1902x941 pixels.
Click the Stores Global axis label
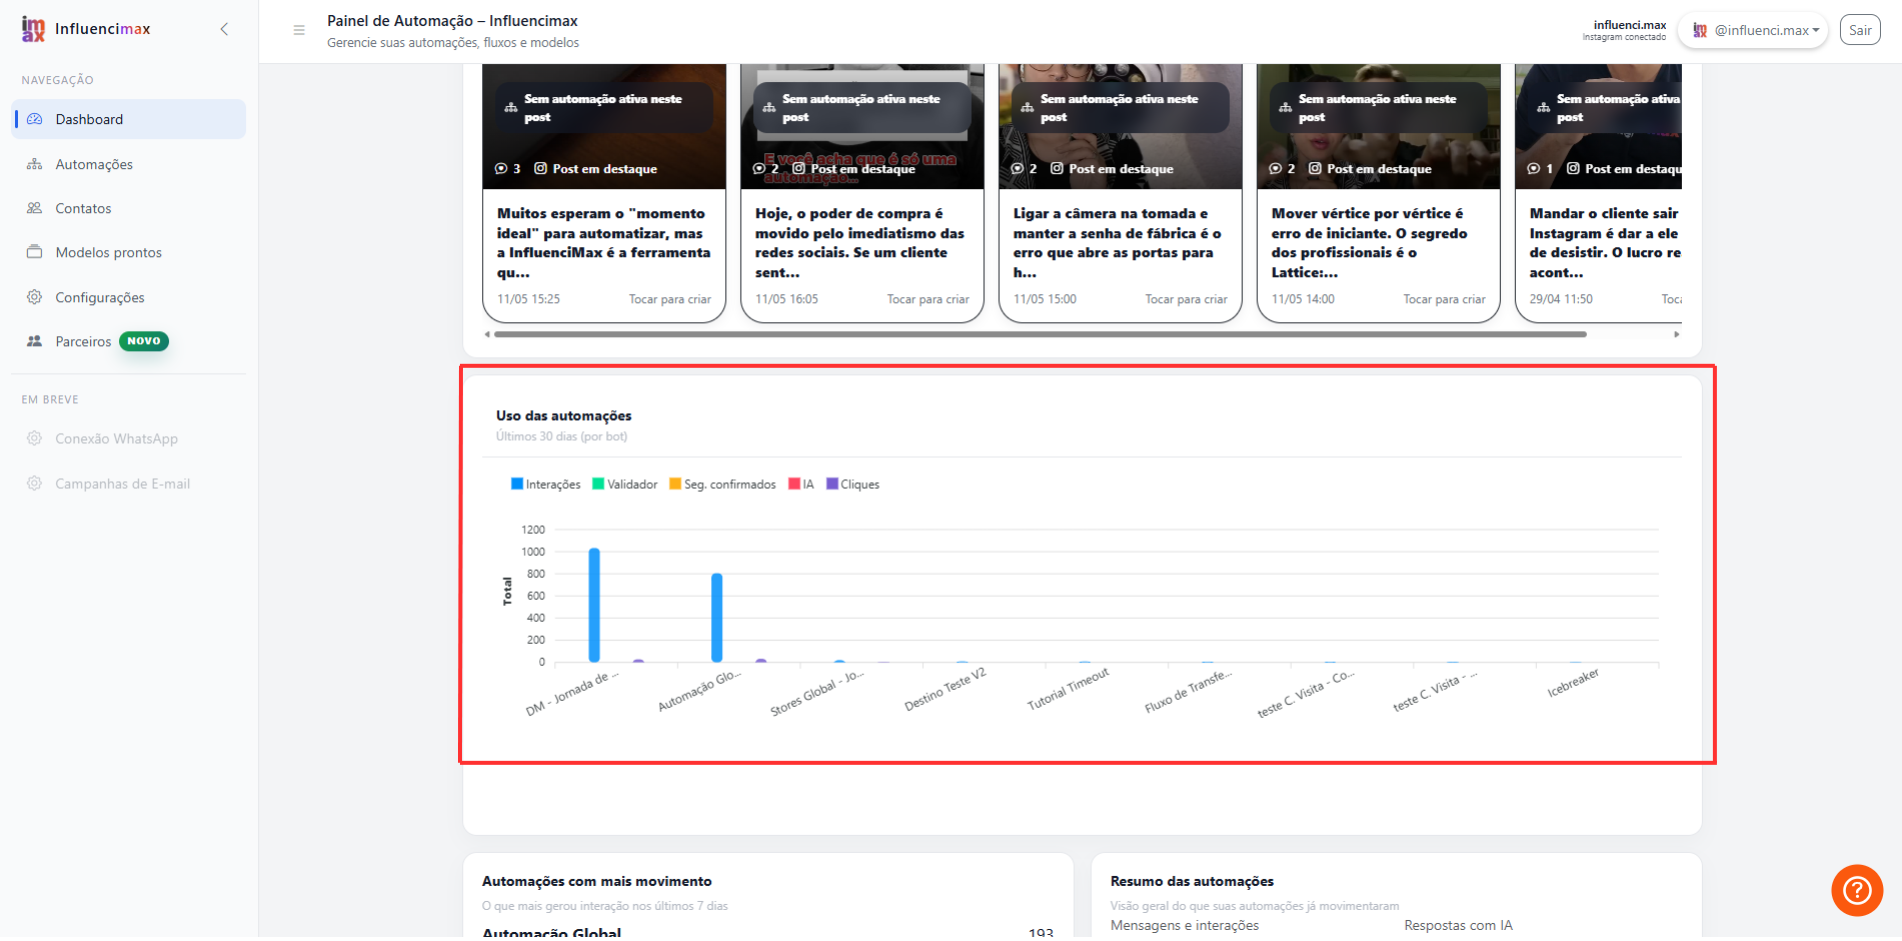pyautogui.click(x=816, y=693)
